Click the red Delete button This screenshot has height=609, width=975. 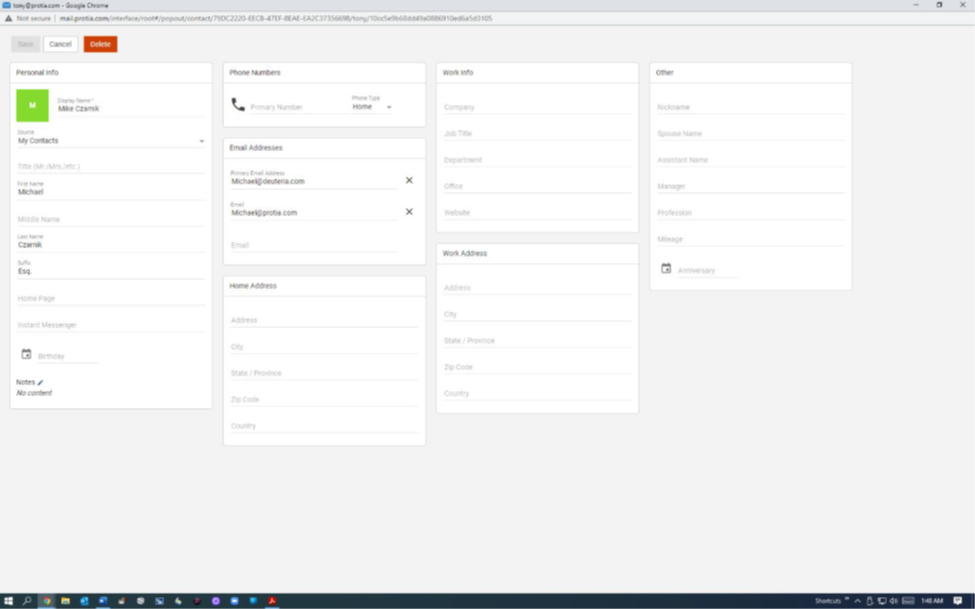point(100,44)
